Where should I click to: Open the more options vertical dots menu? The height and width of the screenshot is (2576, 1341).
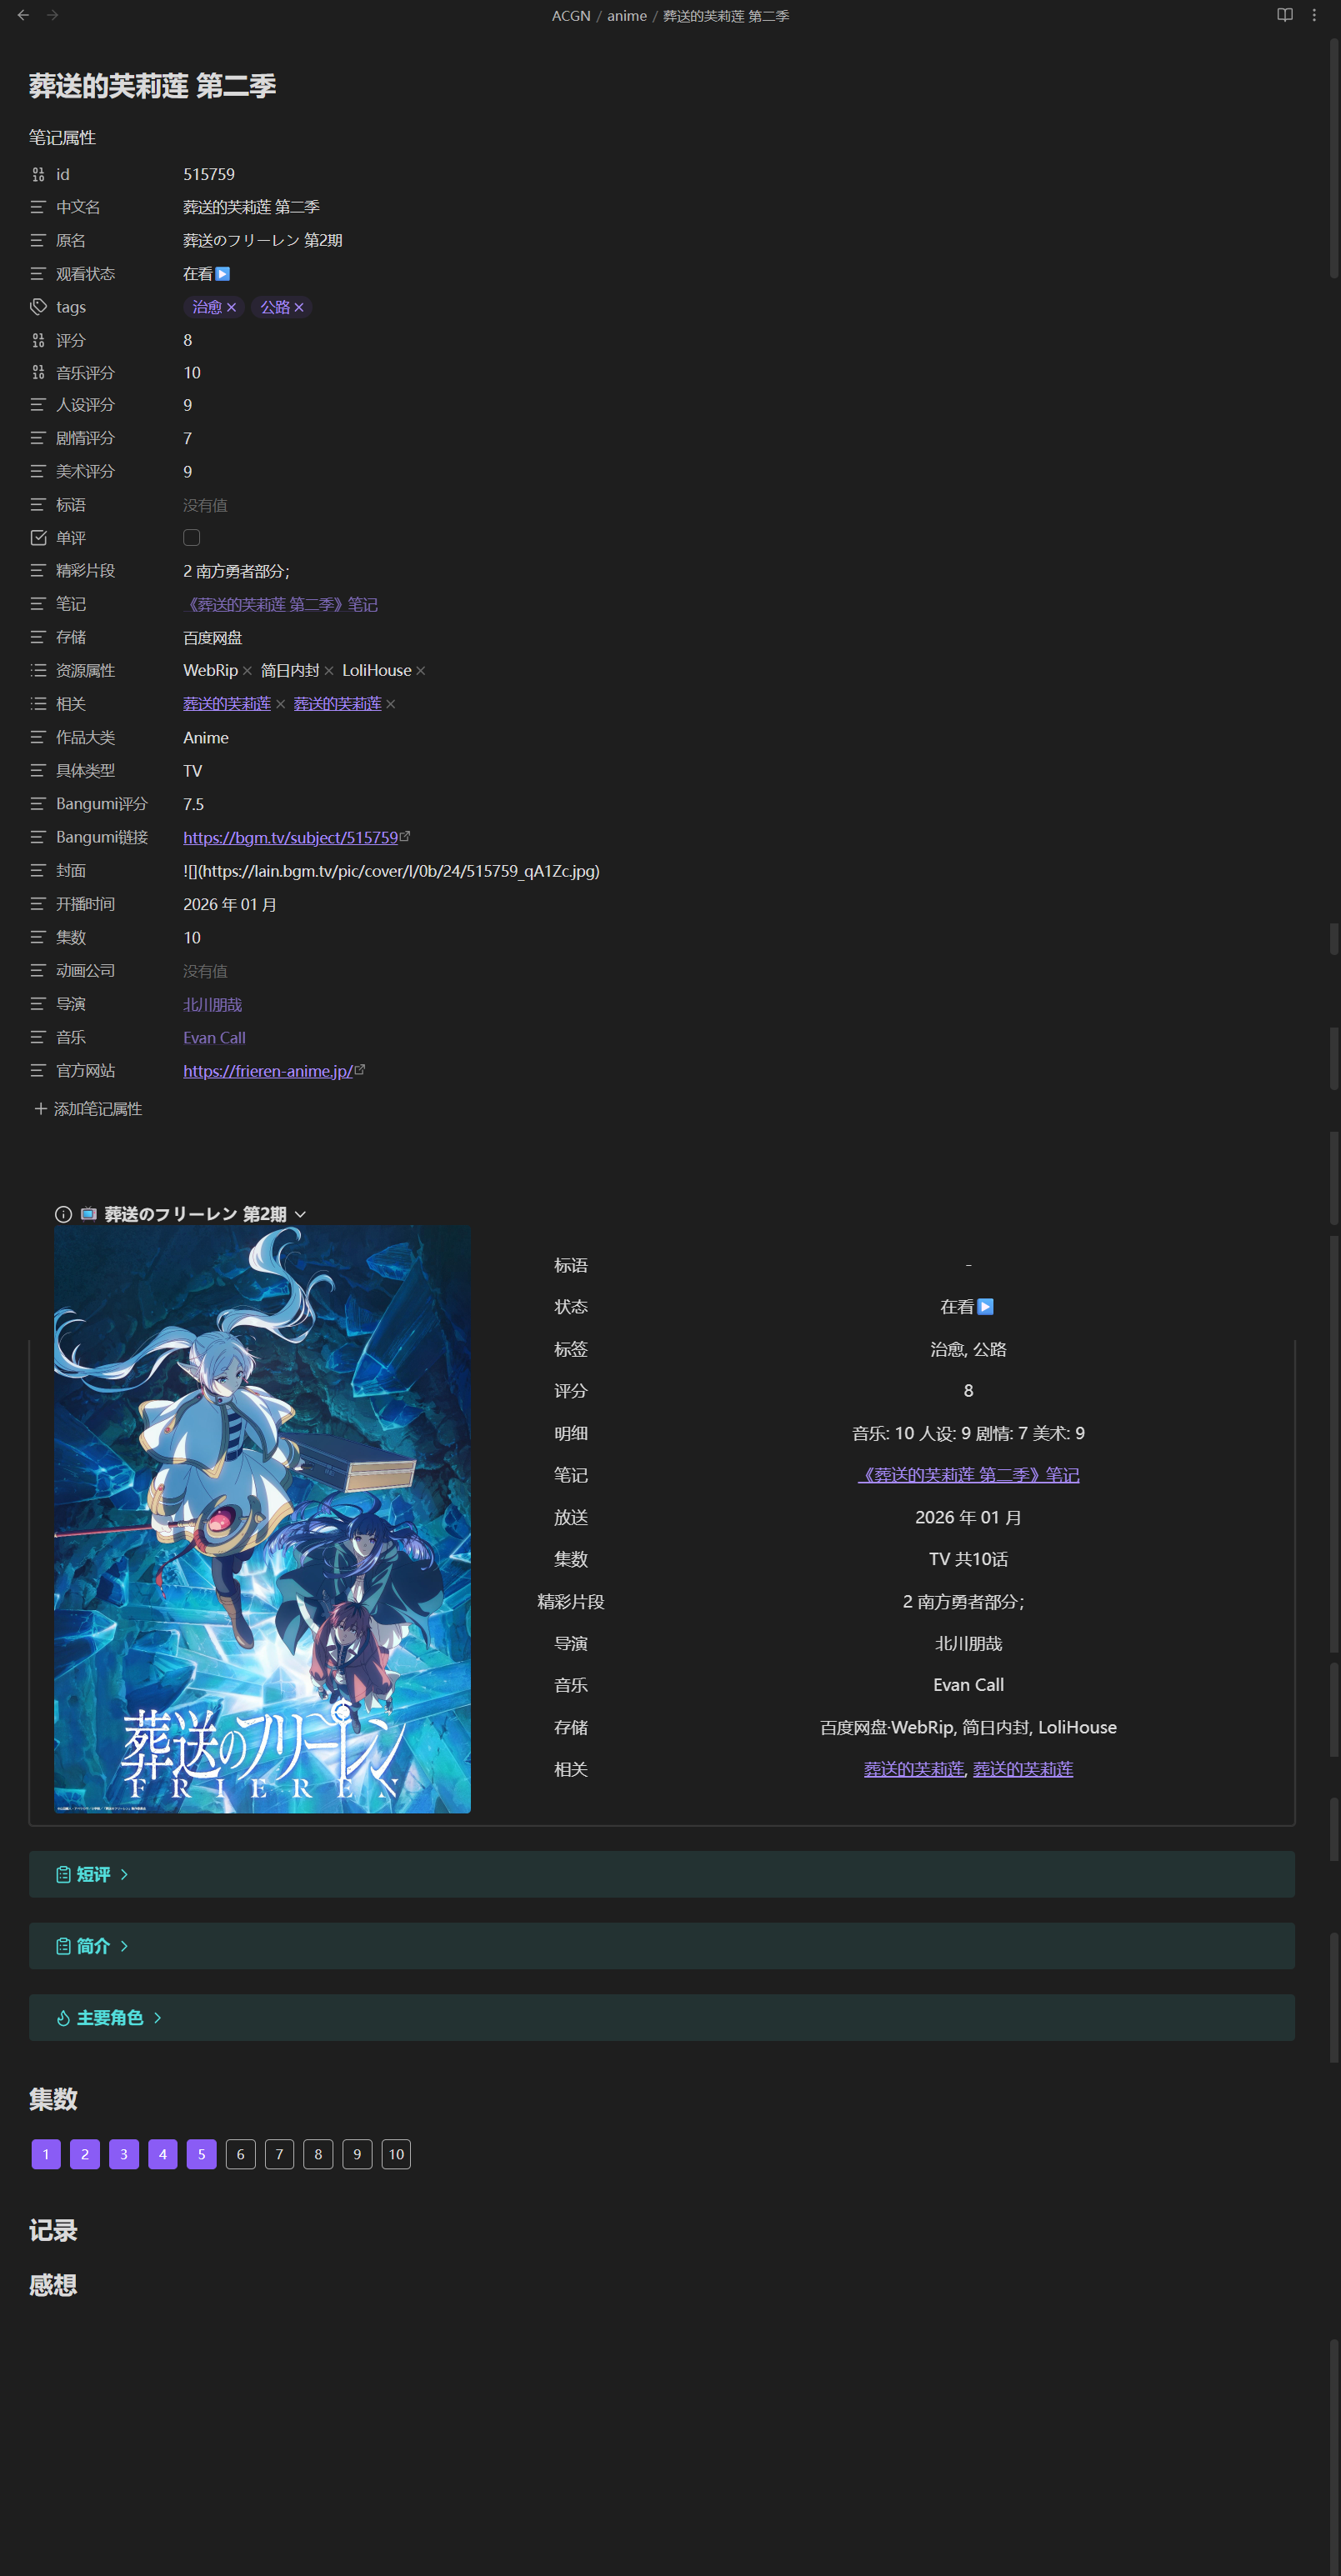click(x=1314, y=15)
